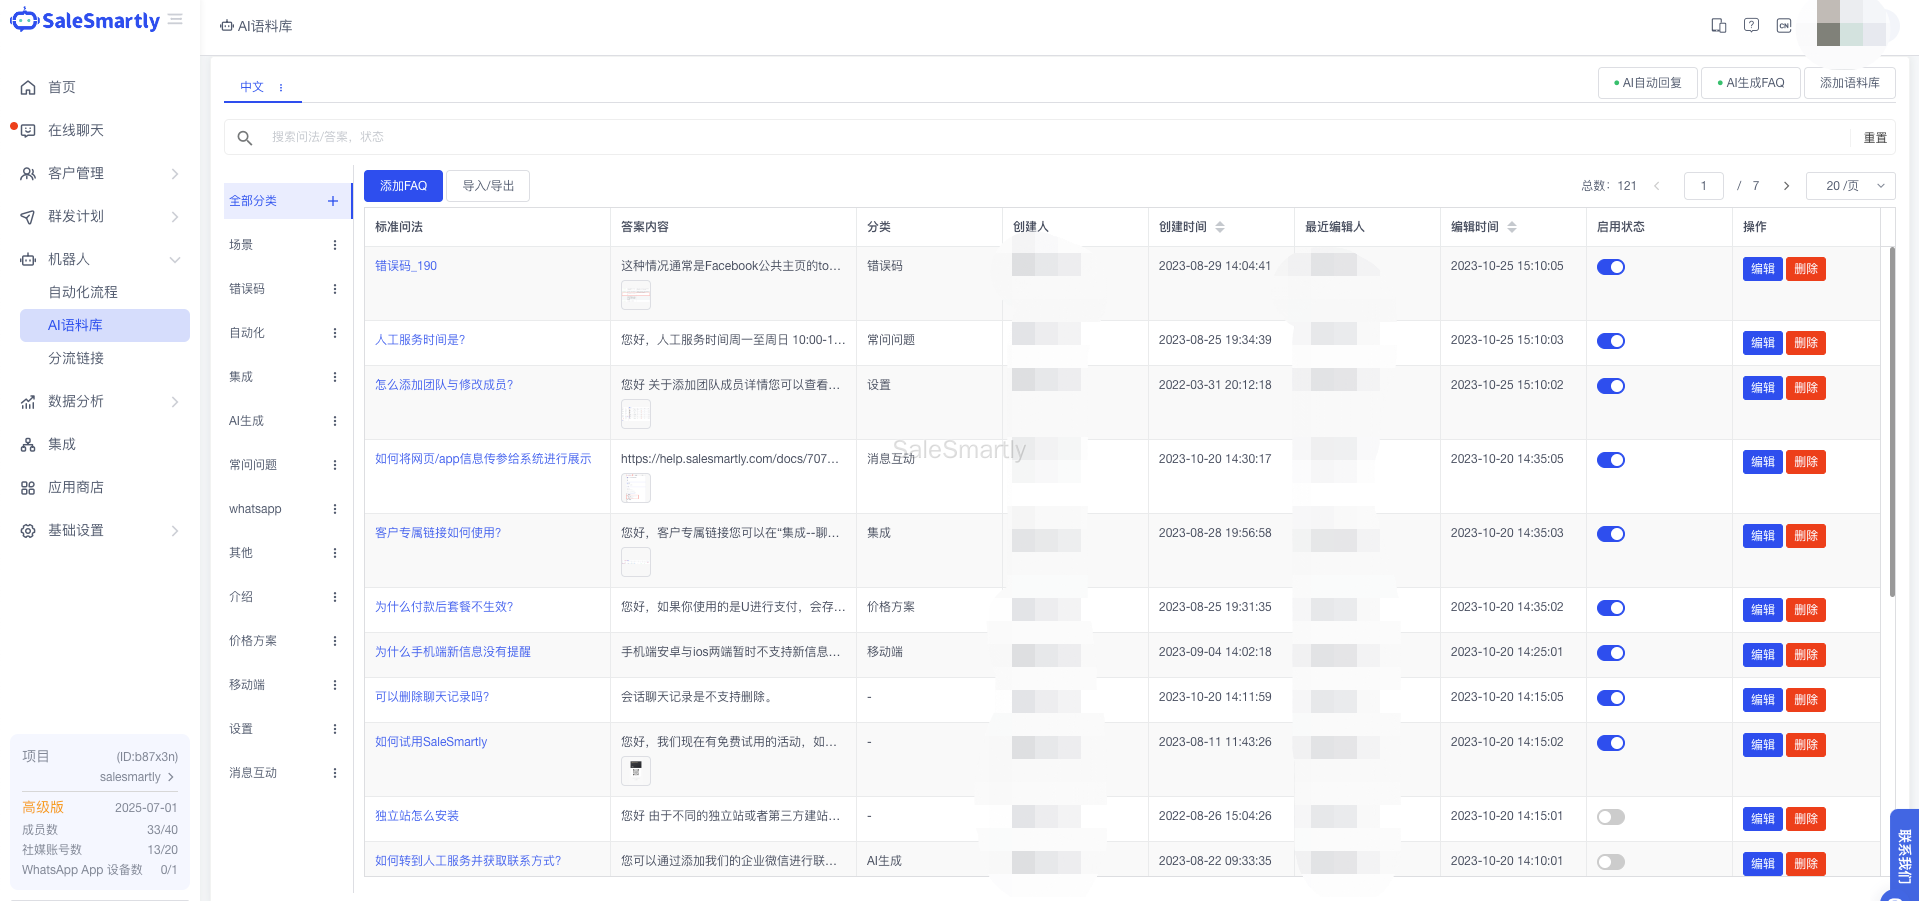This screenshot has height=901, width=1919.
Task: Open the FAQ link 人工服务时间是?
Action: coord(420,339)
